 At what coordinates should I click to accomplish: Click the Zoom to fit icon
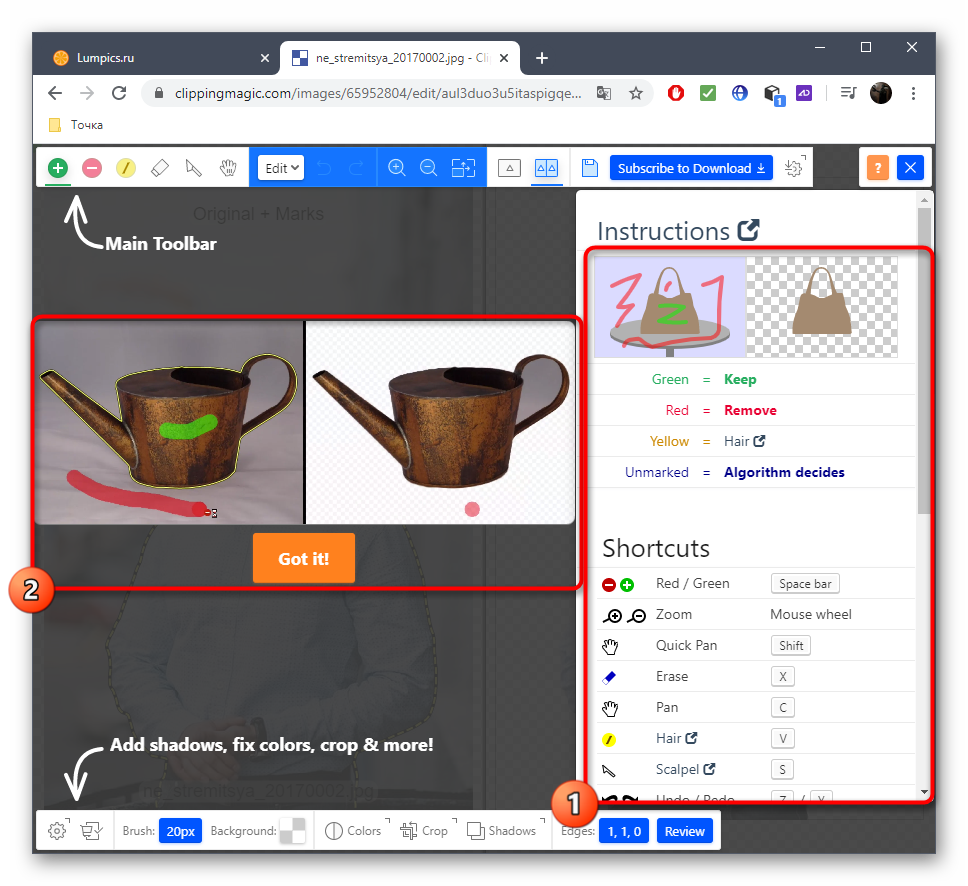463,168
